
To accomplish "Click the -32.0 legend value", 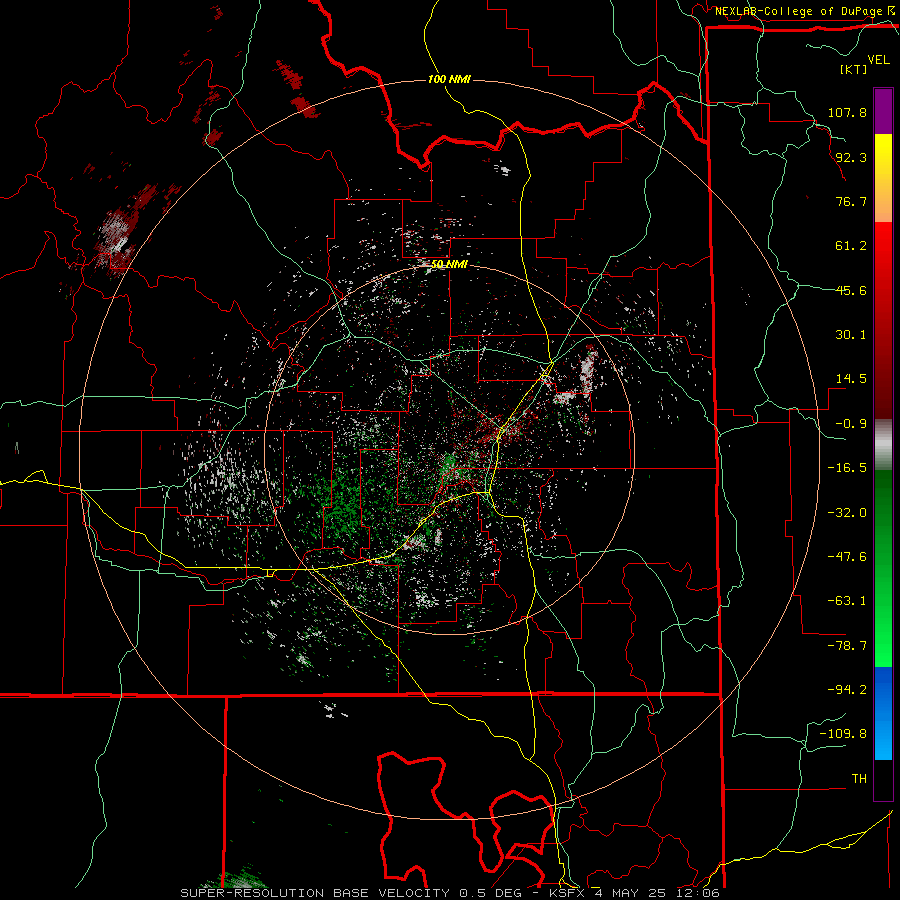I will coord(847,513).
